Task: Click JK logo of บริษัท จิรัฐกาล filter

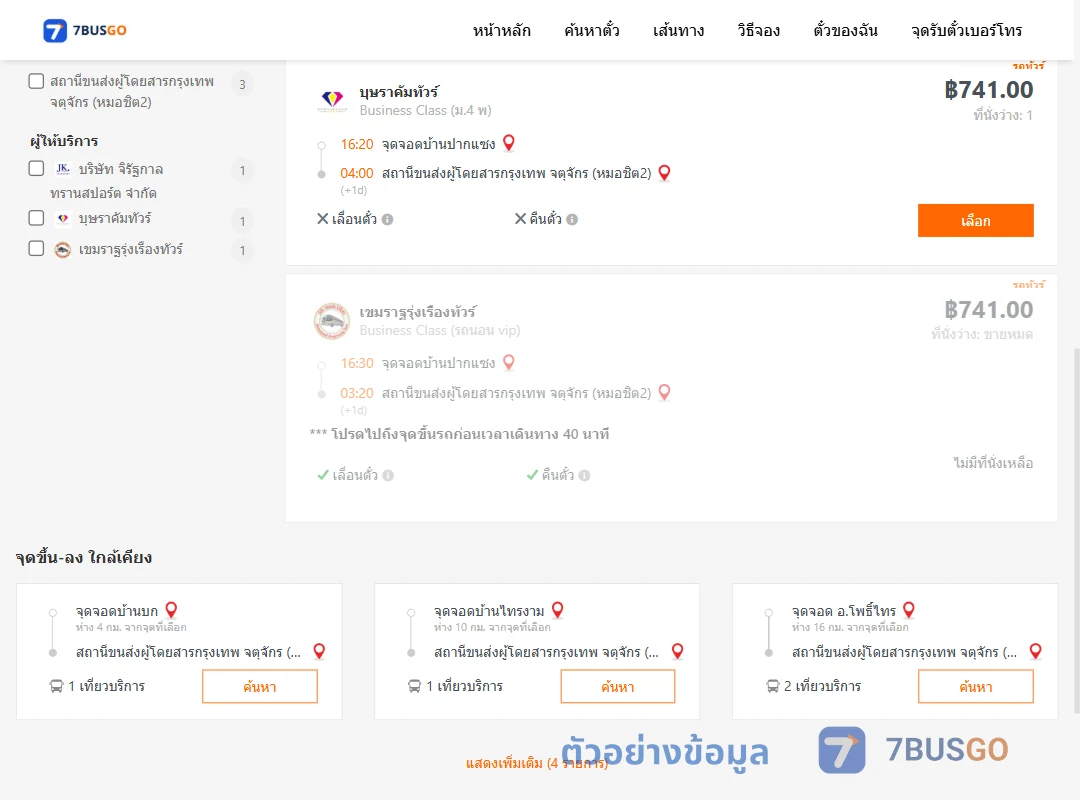Action: (63, 169)
